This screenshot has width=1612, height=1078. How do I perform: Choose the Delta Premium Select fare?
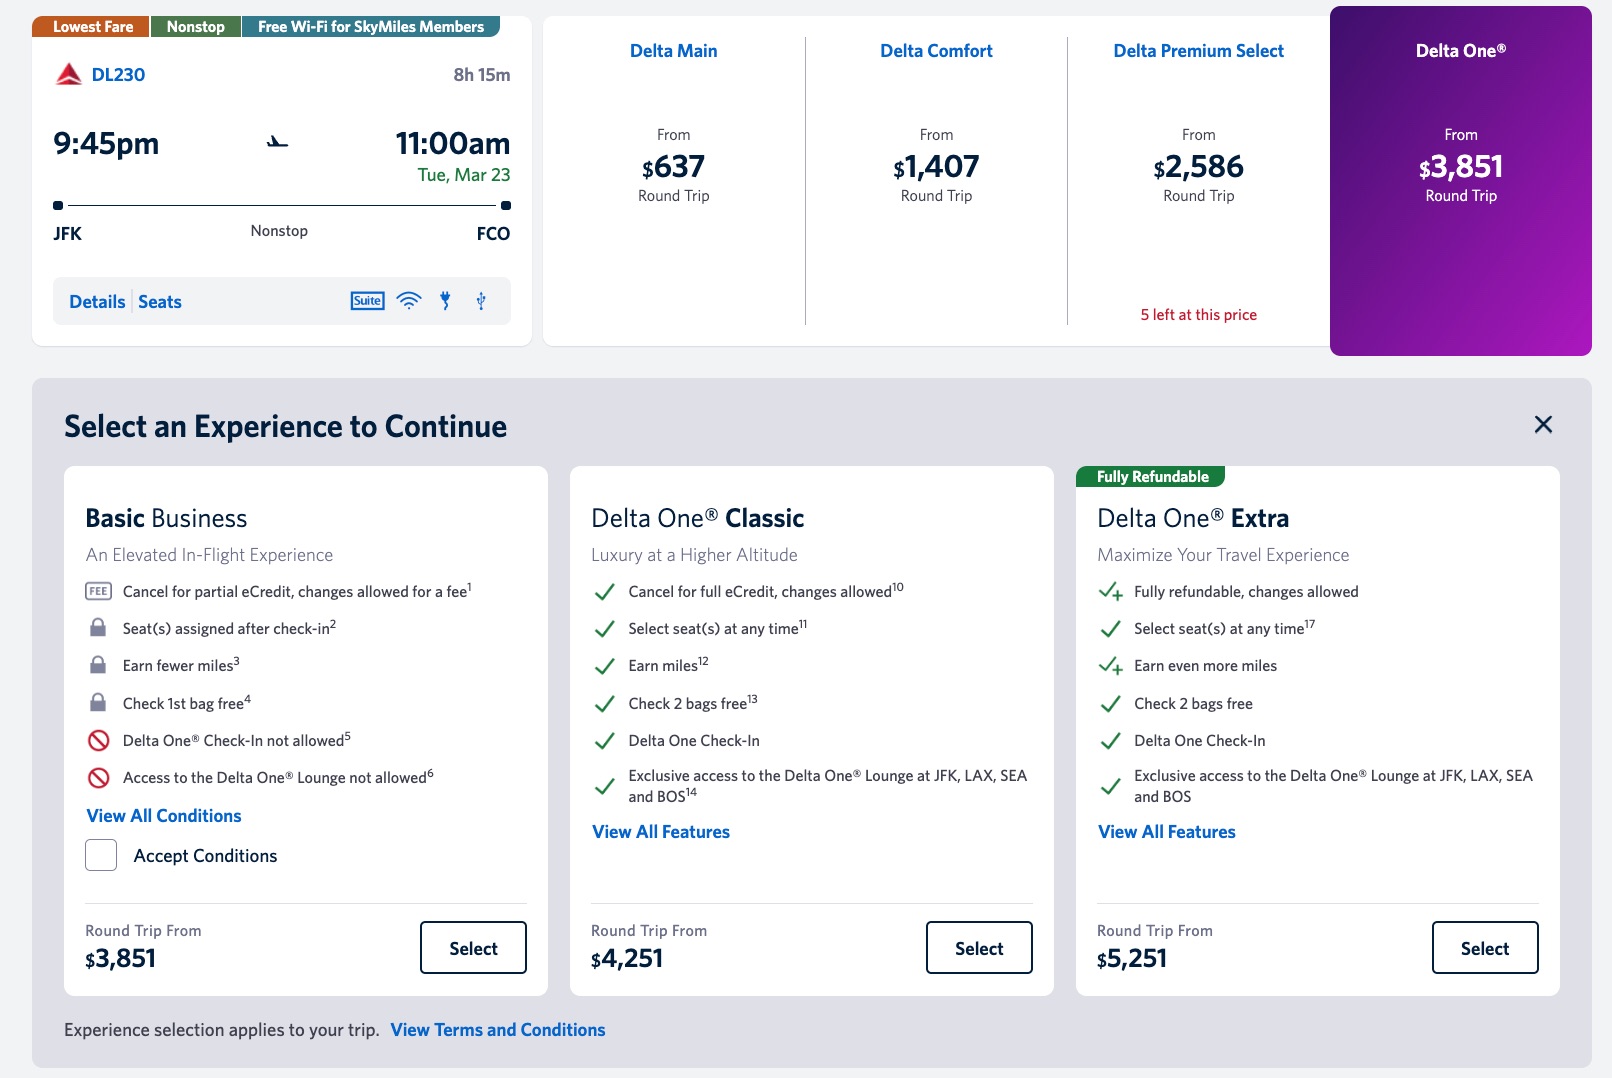point(1199,181)
